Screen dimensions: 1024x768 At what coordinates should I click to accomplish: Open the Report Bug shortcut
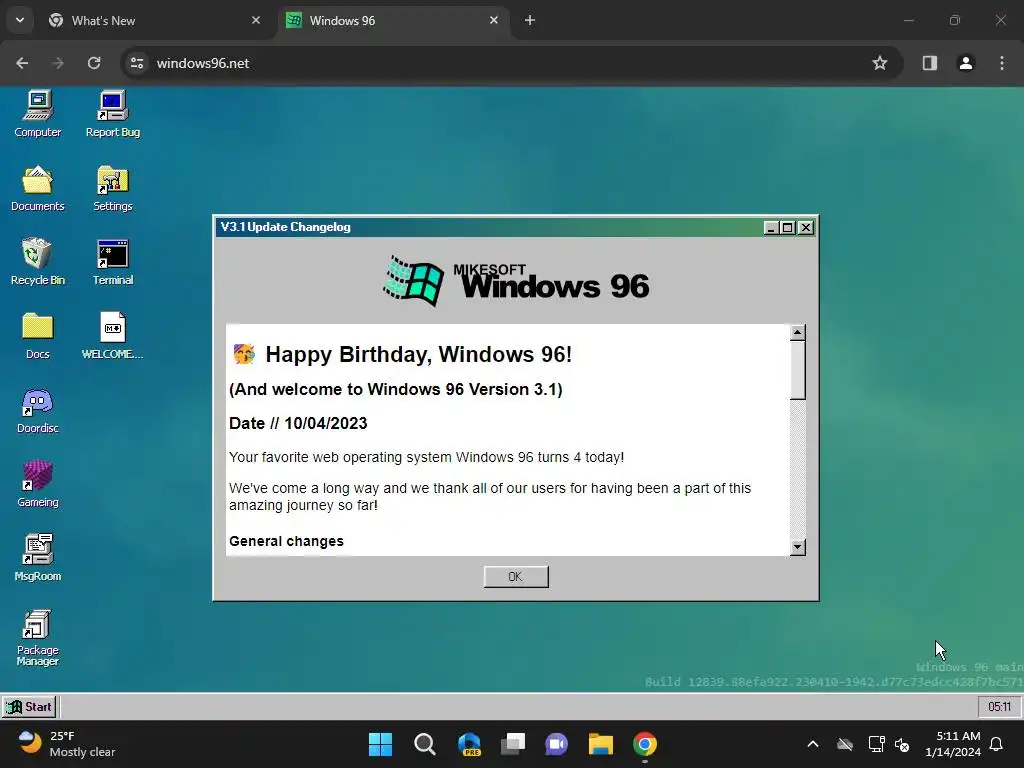click(112, 114)
